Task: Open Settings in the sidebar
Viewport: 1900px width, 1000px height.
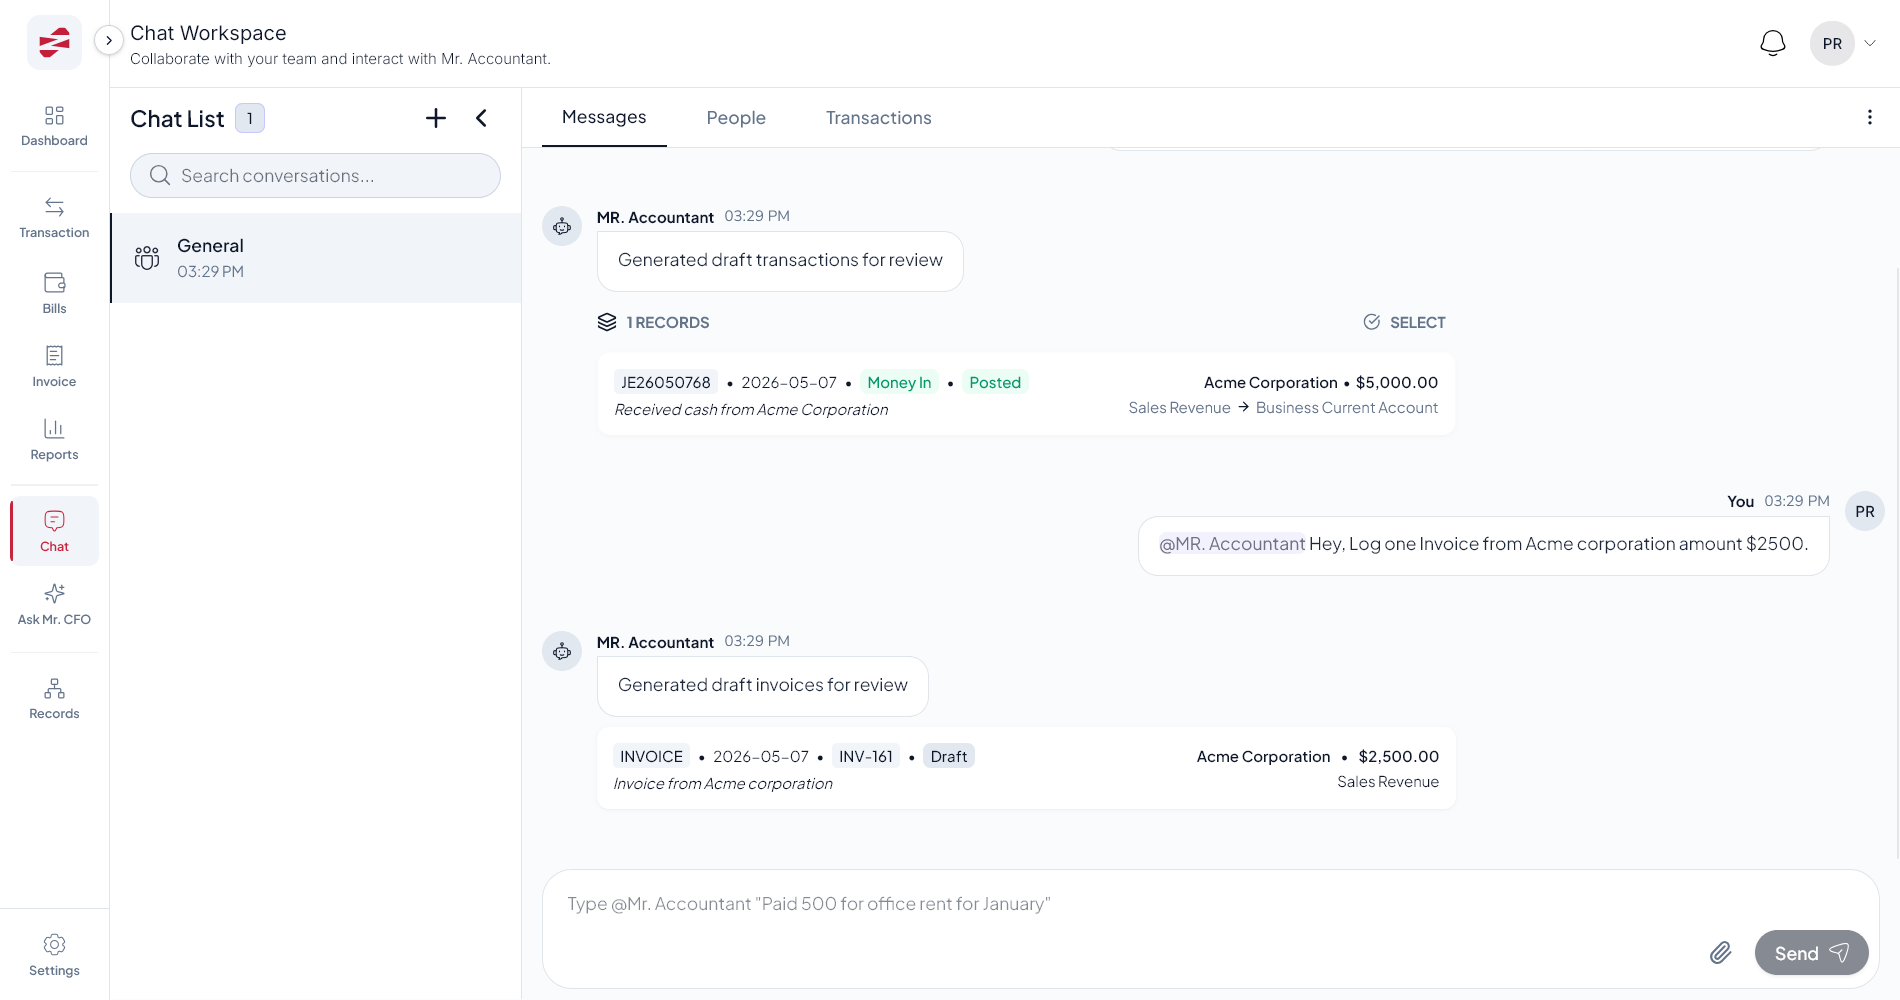Action: tap(54, 956)
